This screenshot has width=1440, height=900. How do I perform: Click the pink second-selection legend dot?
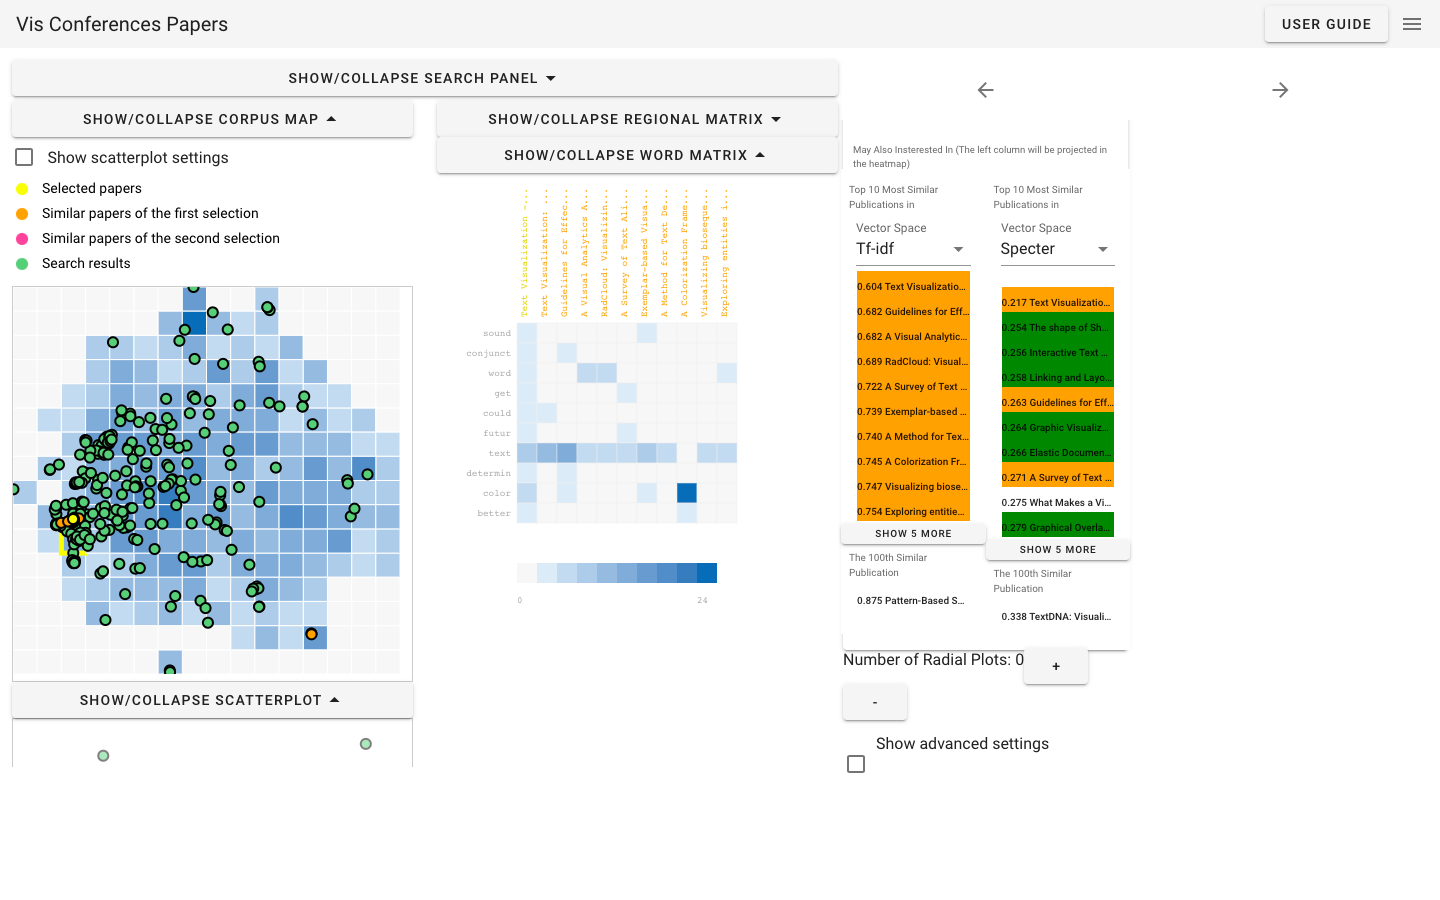coord(22,239)
